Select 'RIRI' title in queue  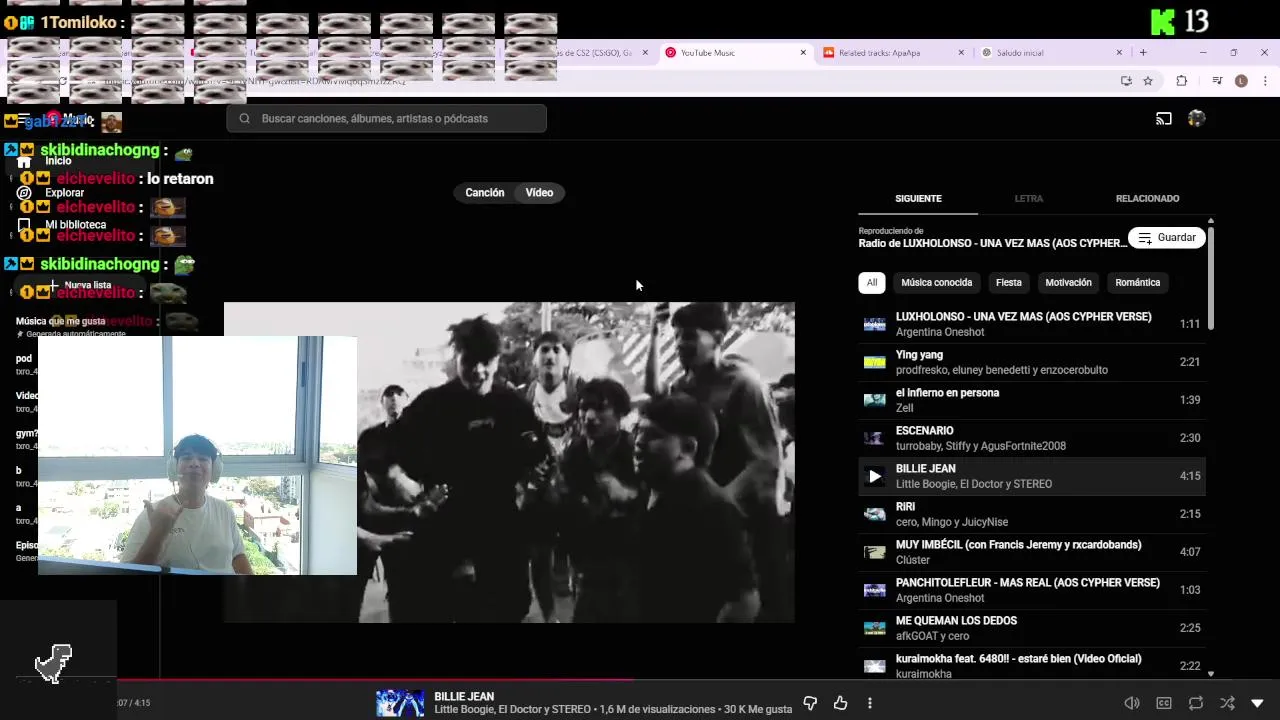(906, 507)
